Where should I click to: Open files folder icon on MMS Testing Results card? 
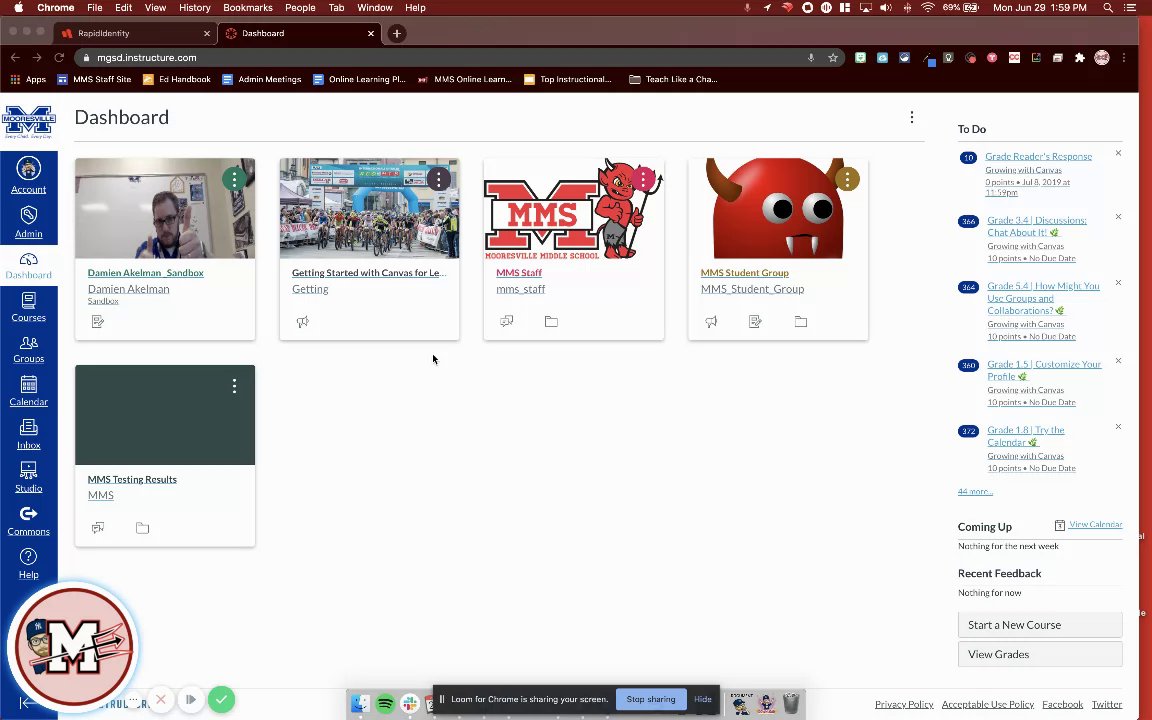143,528
